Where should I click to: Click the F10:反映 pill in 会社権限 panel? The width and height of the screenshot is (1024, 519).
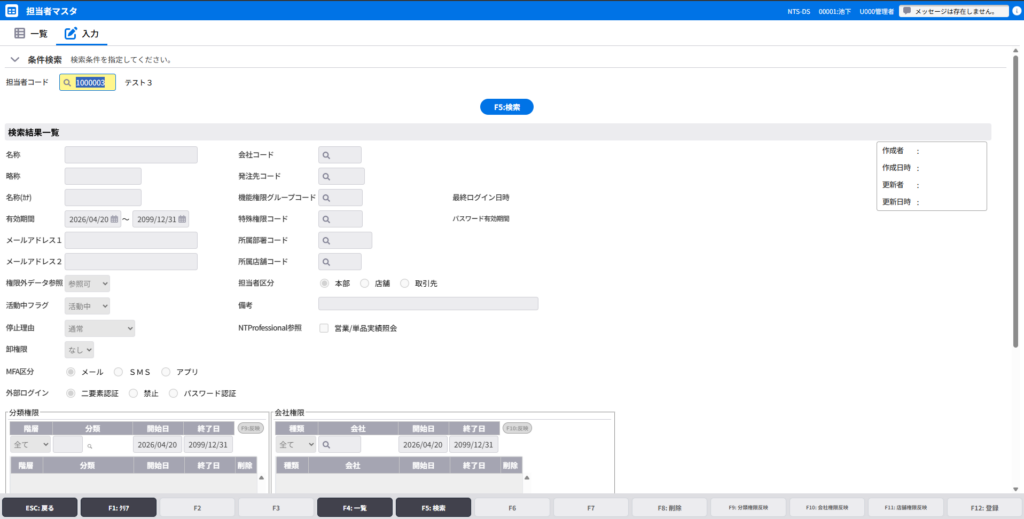[x=517, y=428]
